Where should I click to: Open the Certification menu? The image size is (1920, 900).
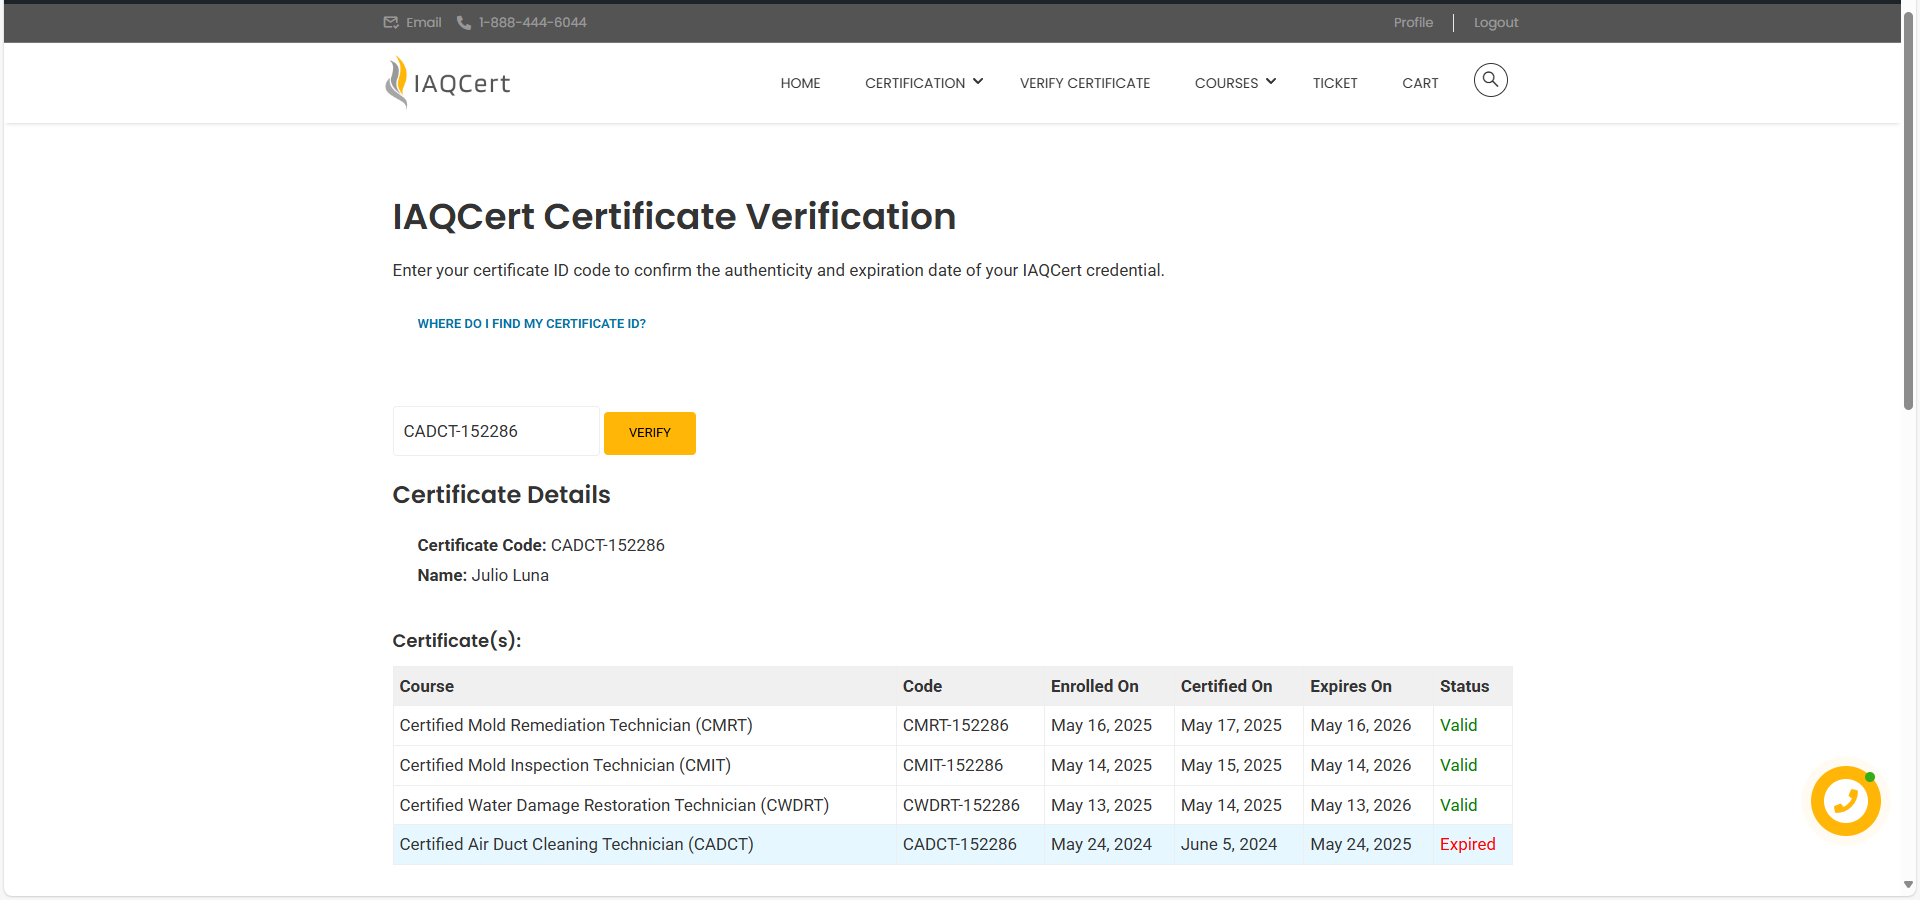[x=915, y=83]
